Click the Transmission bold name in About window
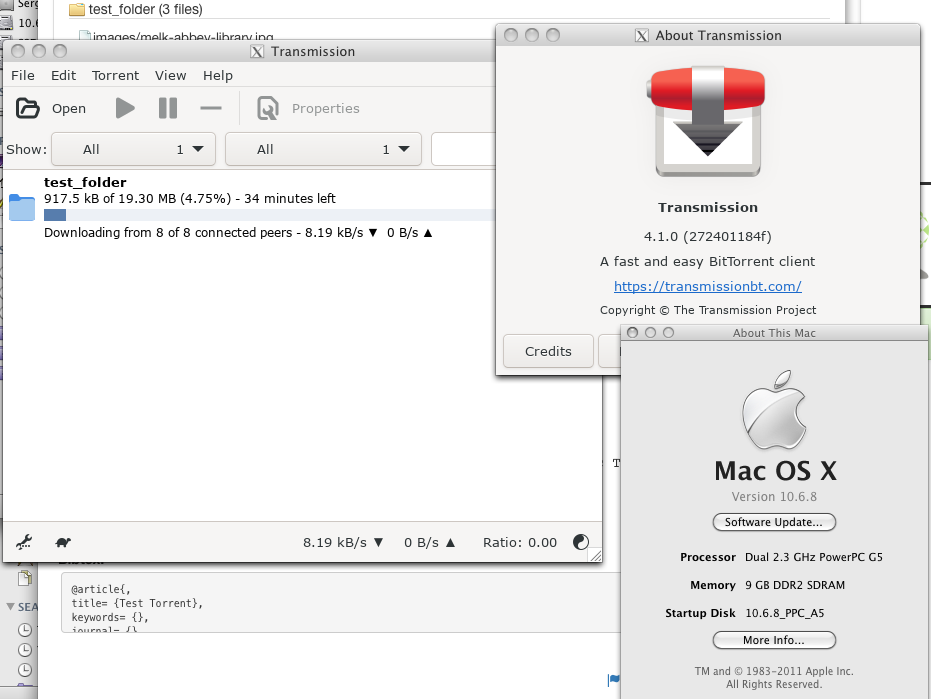 [708, 207]
